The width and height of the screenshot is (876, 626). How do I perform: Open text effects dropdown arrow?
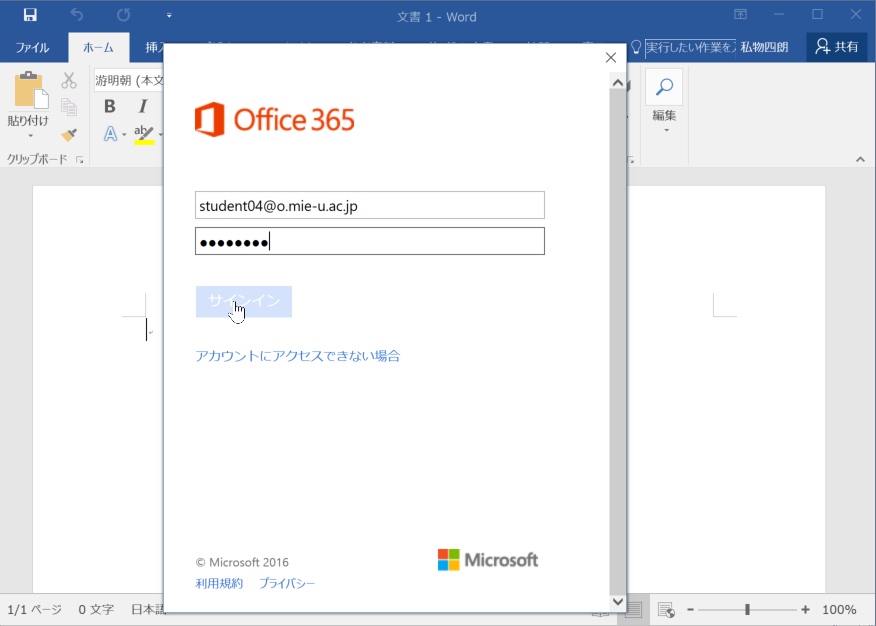coord(124,135)
